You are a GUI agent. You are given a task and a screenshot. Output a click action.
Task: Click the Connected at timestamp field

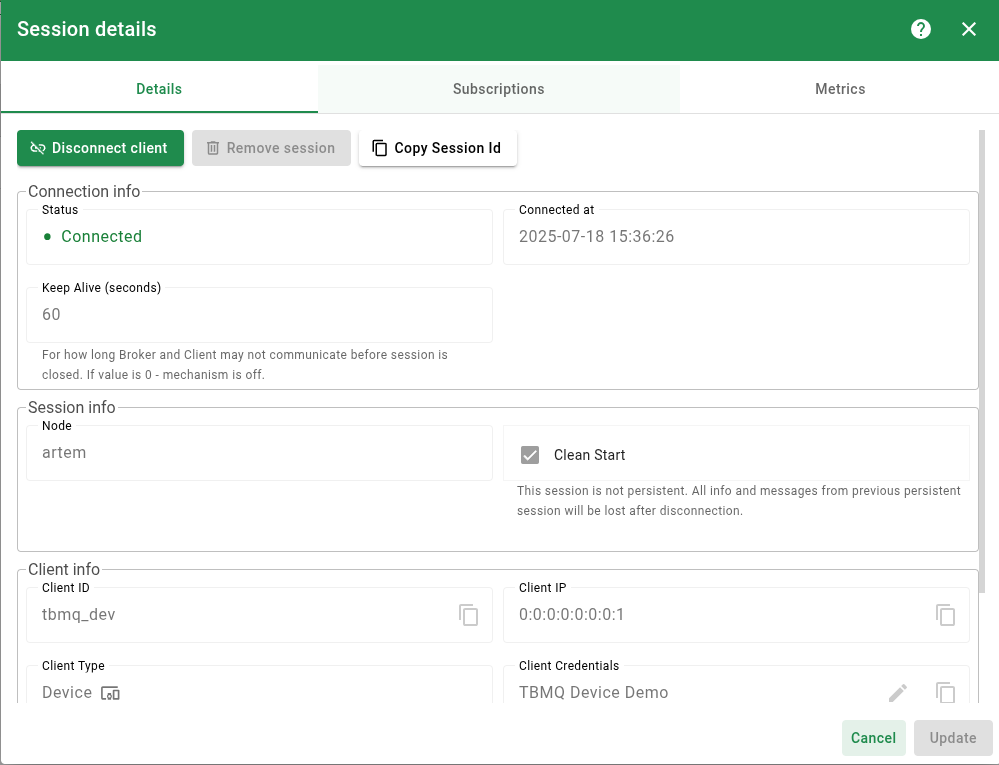pyautogui.click(x=735, y=237)
